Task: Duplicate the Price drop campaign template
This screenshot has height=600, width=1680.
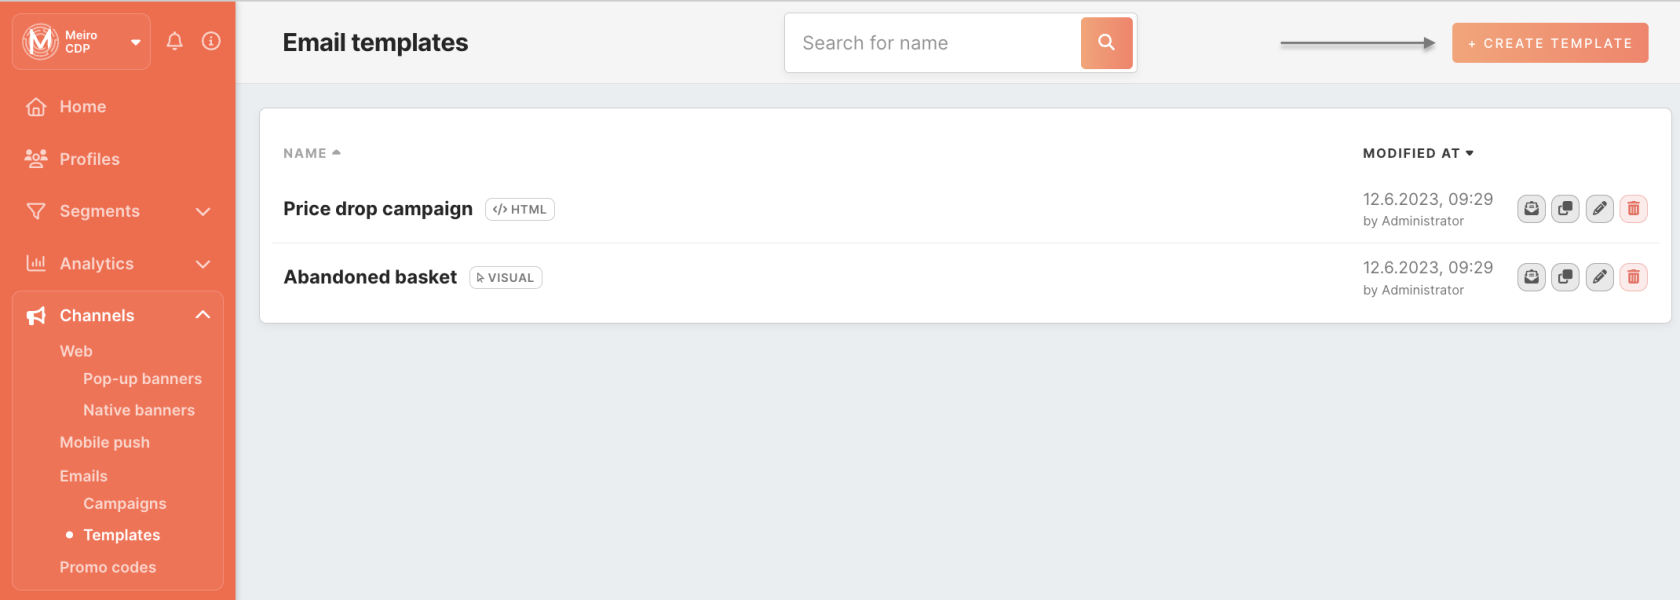Action: [1565, 209]
